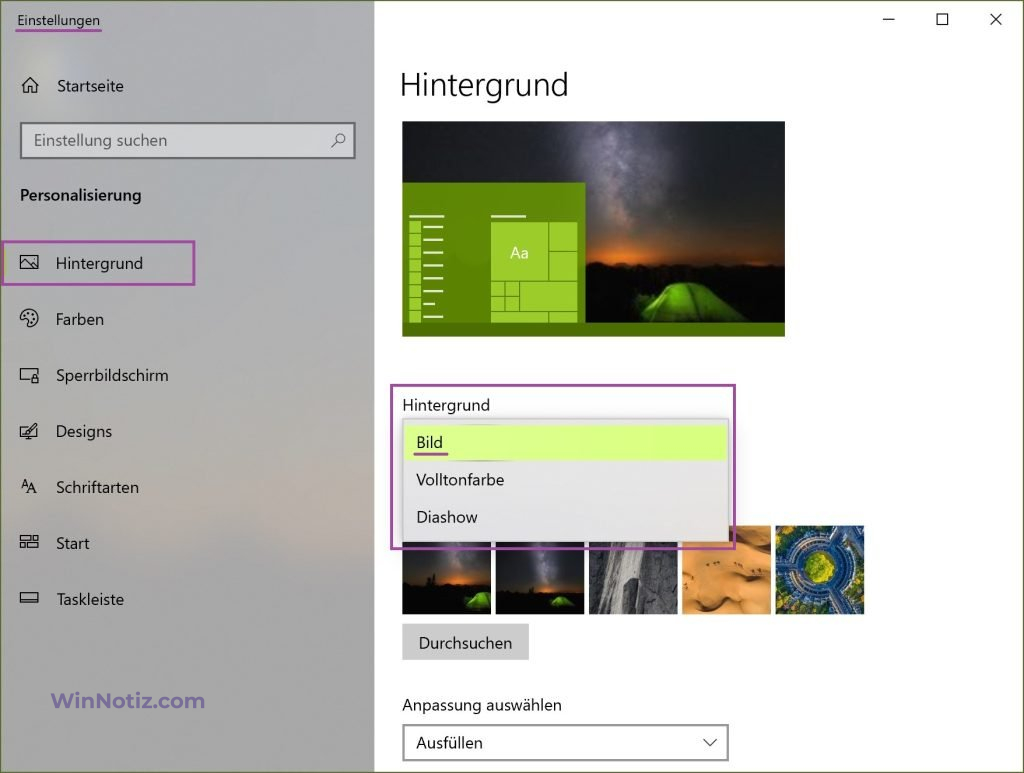Image resolution: width=1024 pixels, height=773 pixels.
Task: Choose Volltonfarbe as background type
Action: tap(458, 480)
